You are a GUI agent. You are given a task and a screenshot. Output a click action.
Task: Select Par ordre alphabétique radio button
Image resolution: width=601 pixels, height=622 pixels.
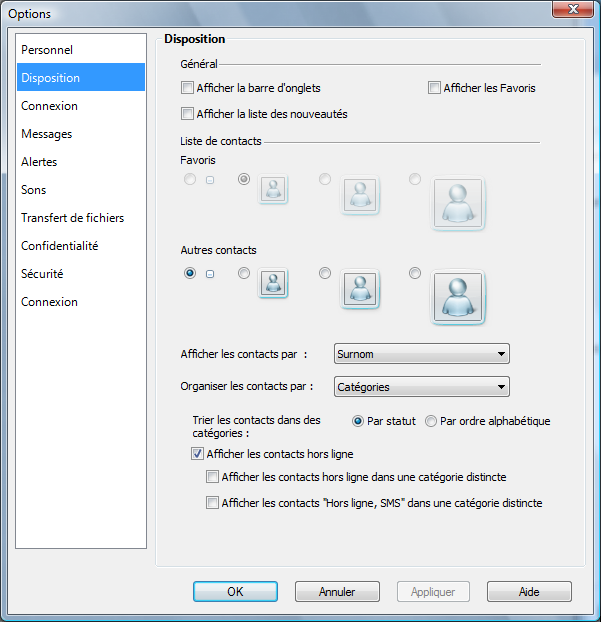click(431, 421)
